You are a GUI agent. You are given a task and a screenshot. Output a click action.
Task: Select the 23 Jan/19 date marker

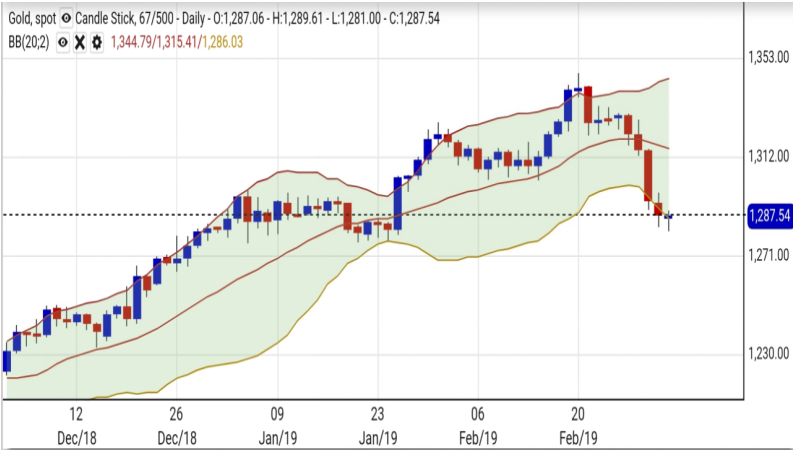[x=377, y=423]
